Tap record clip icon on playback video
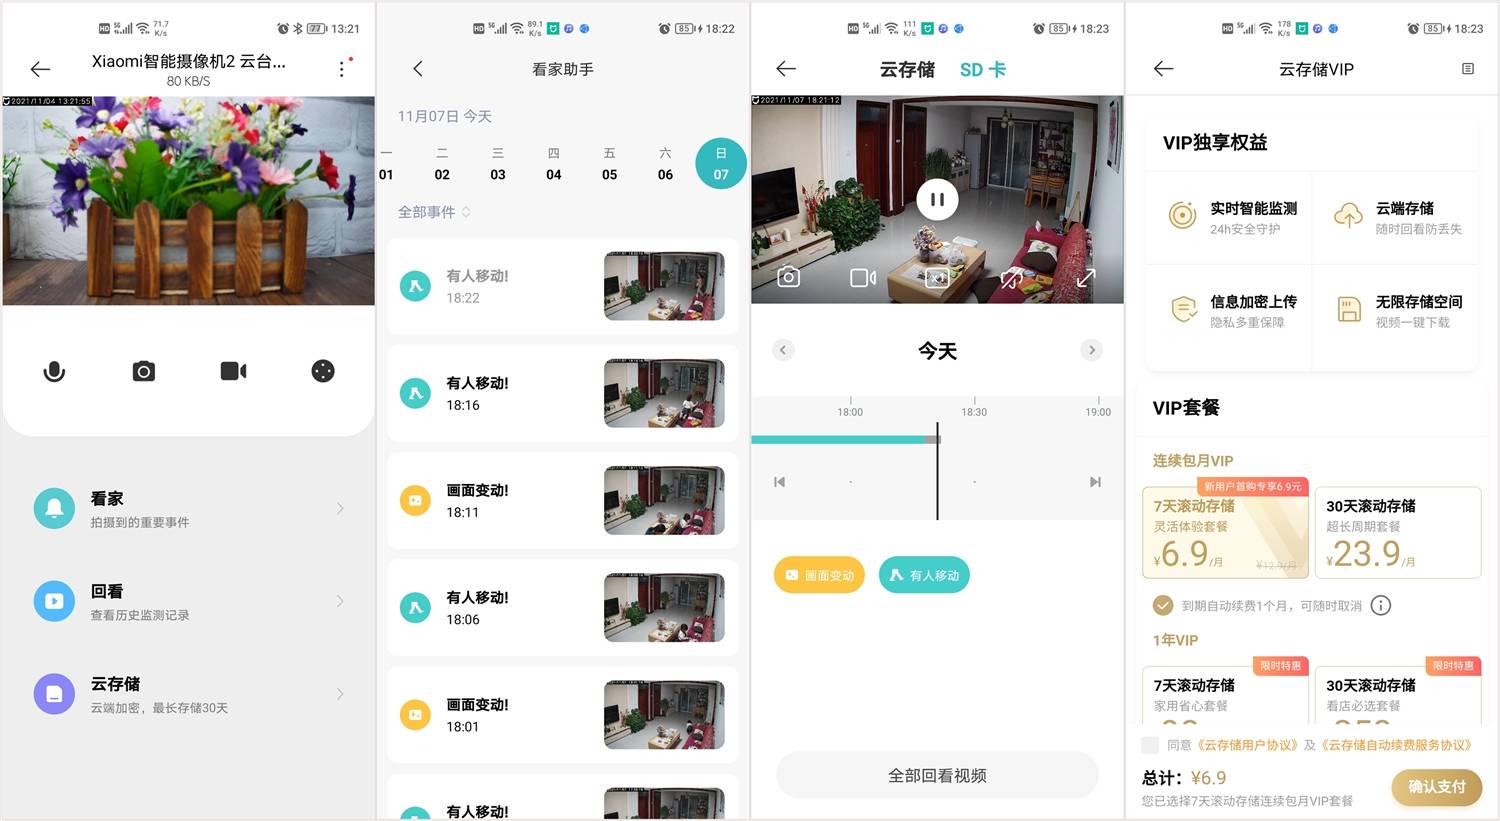1500x821 pixels. 862,277
